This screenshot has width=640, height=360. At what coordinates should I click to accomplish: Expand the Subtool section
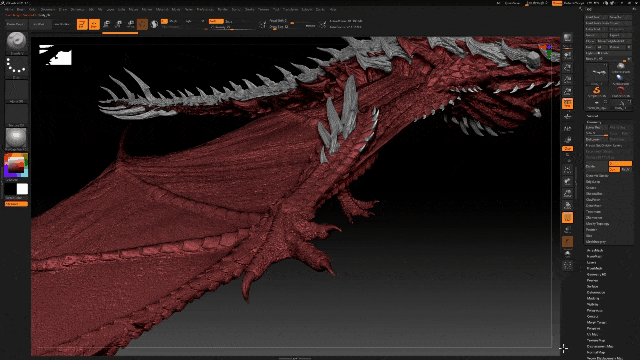[592, 116]
